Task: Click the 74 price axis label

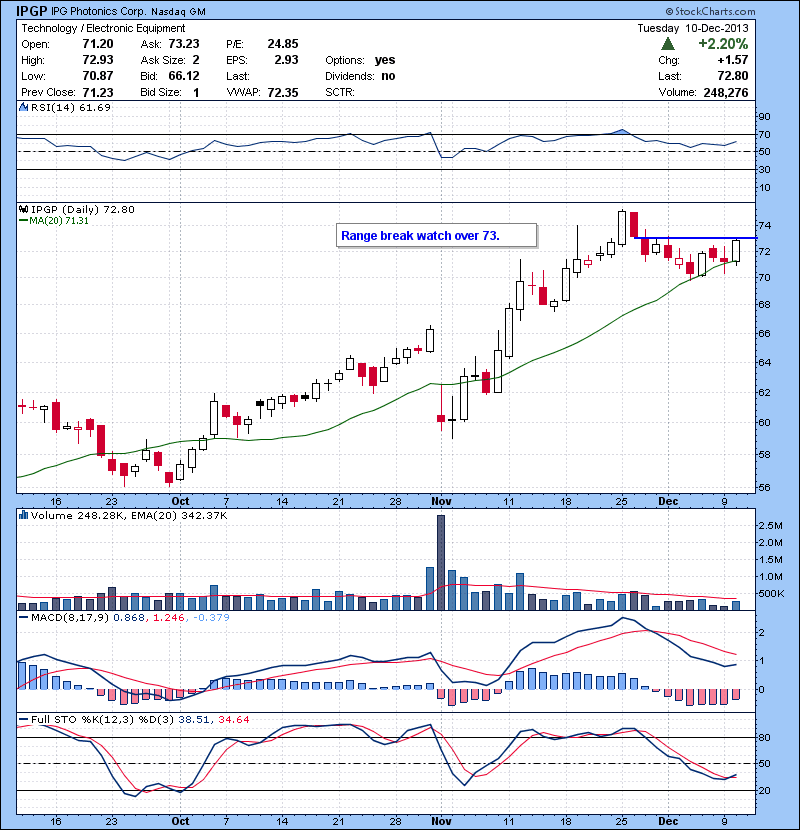Action: click(x=764, y=225)
